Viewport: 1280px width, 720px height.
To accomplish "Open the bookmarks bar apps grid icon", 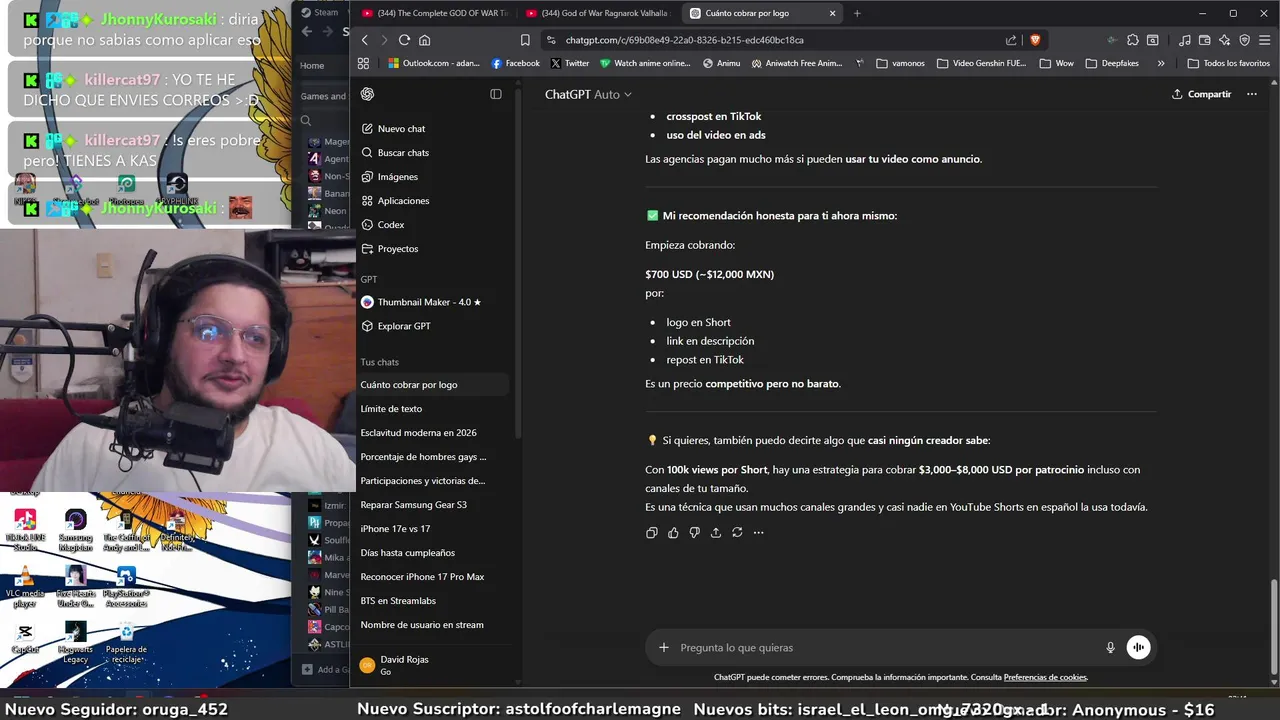I will pos(363,63).
